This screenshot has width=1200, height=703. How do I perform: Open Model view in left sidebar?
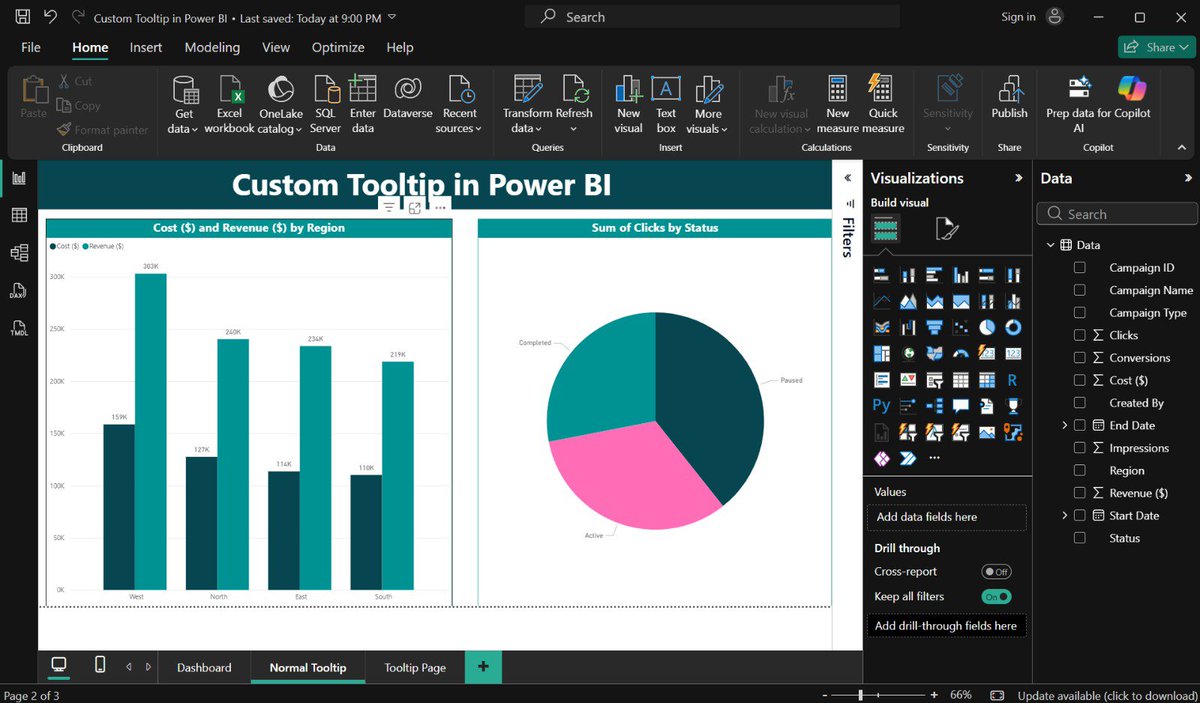pos(18,253)
